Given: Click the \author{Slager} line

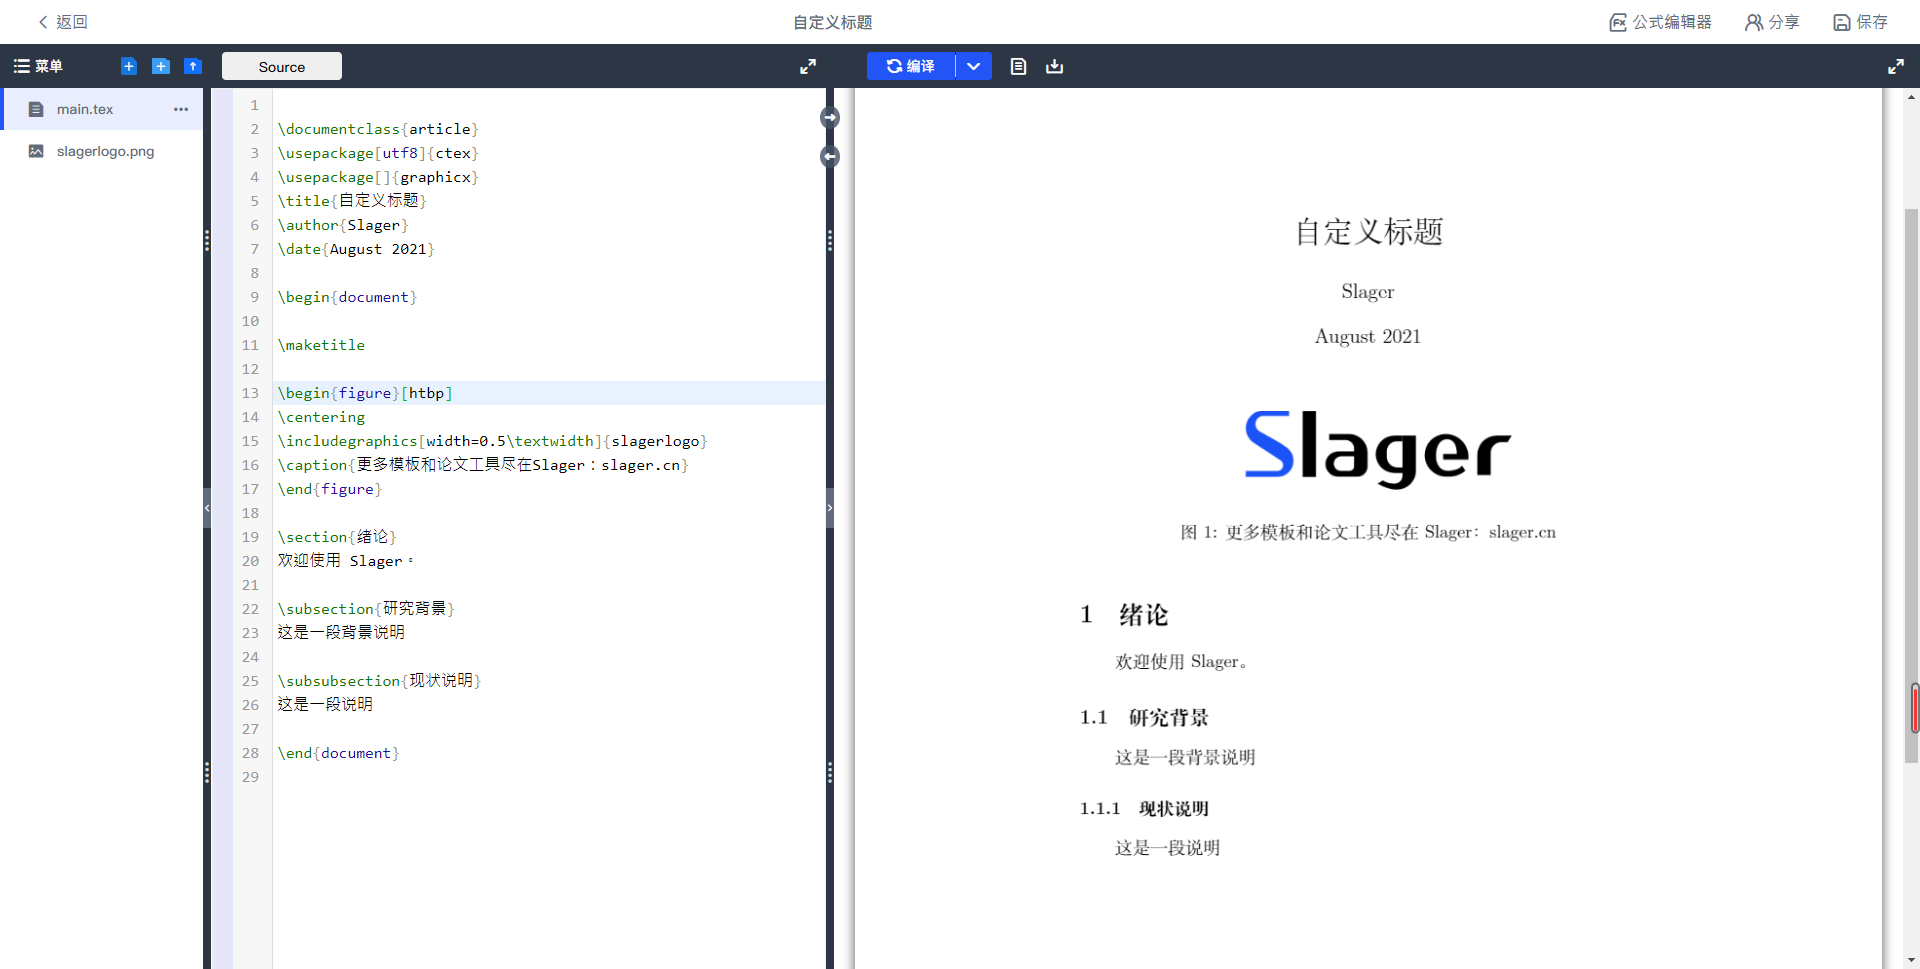Looking at the screenshot, I should [x=343, y=225].
